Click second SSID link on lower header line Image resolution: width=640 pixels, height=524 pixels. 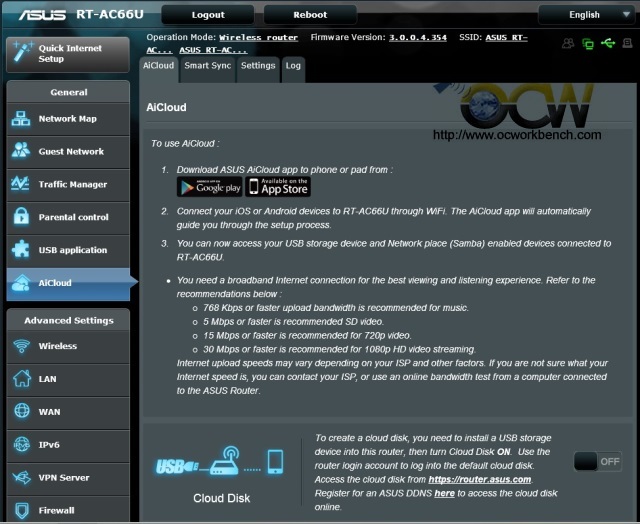pyautogui.click(x=213, y=50)
